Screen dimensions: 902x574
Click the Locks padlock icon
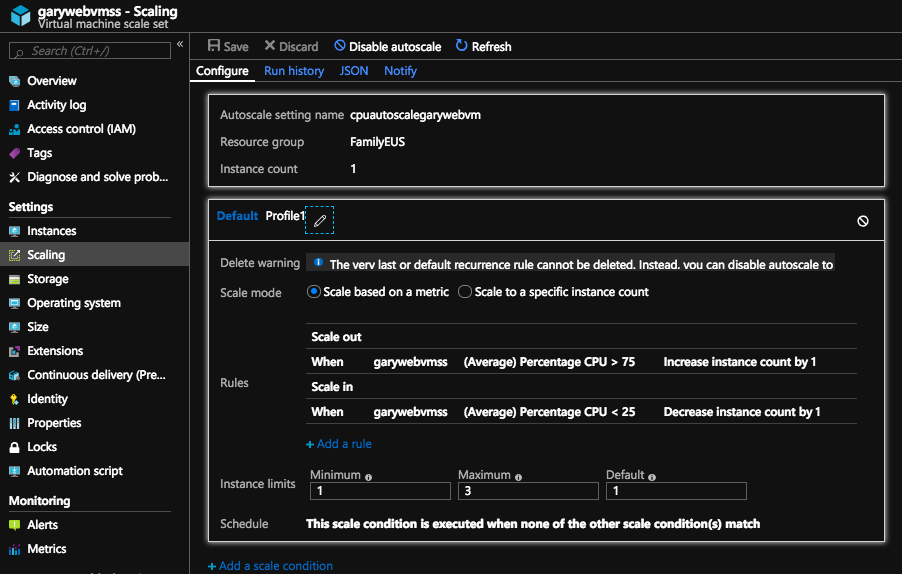[x=14, y=447]
